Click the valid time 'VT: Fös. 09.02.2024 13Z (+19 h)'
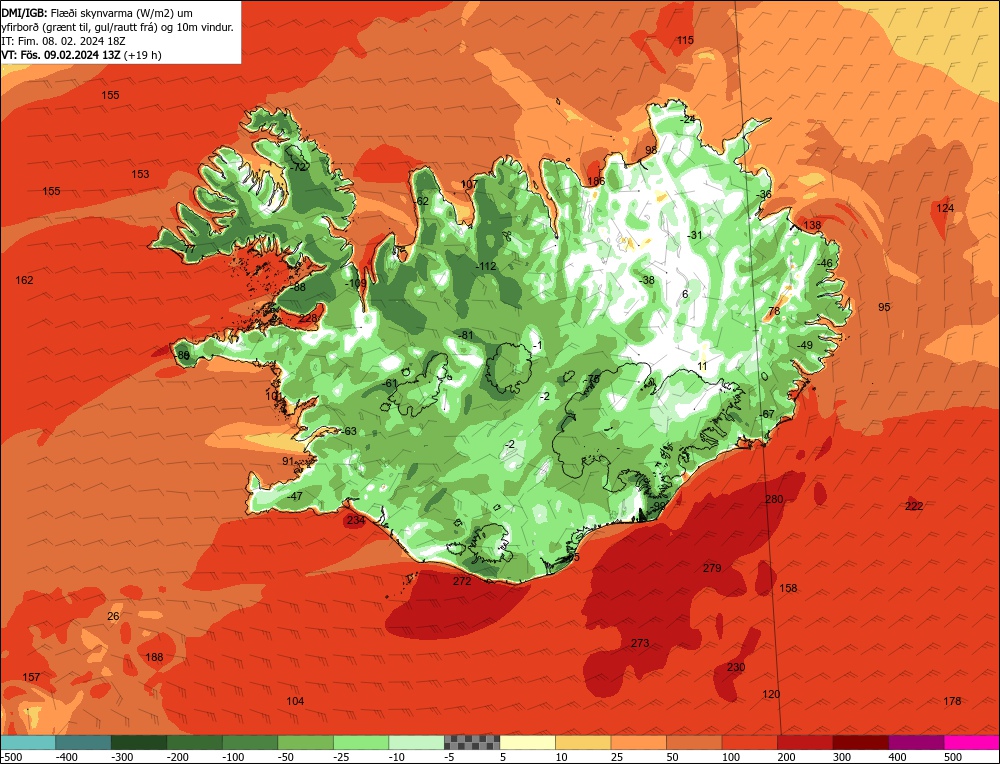Screen dimensions: 1000x764 (x=82, y=55)
